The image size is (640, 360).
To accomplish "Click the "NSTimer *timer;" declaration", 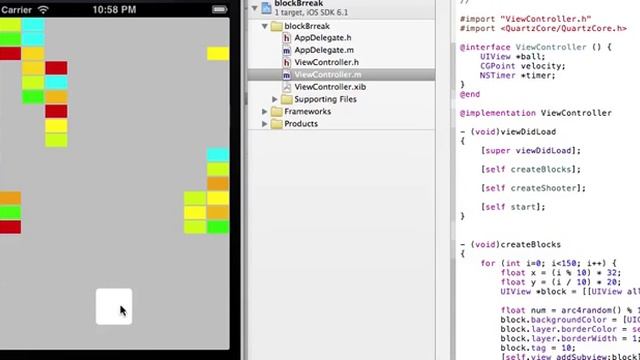I will pyautogui.click(x=518, y=76).
